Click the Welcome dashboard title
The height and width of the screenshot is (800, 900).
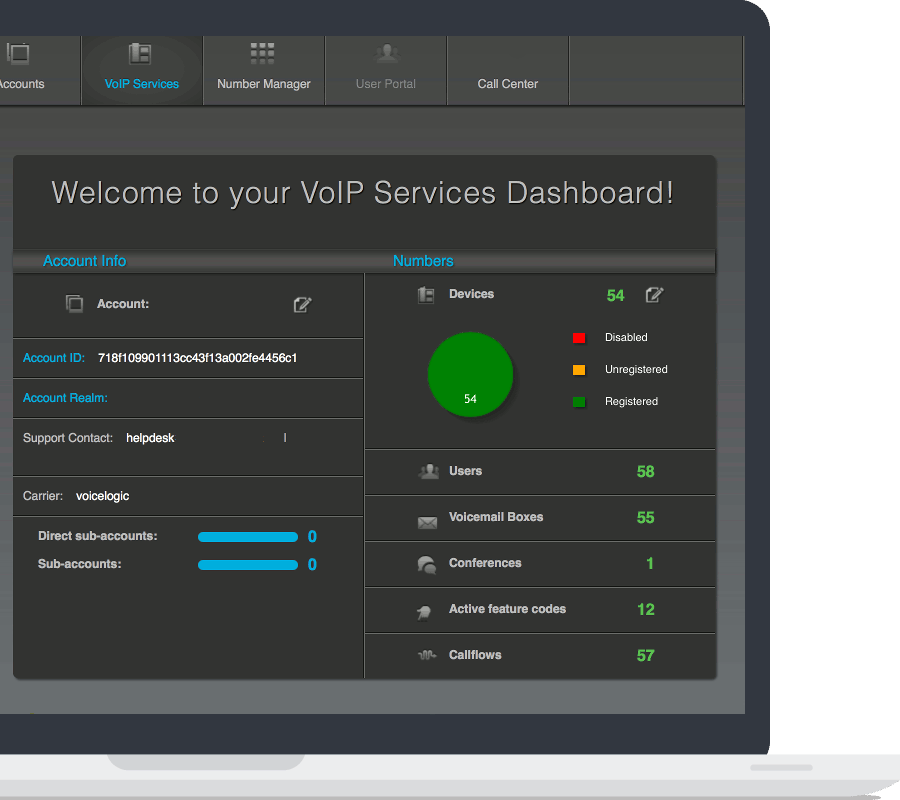point(362,193)
